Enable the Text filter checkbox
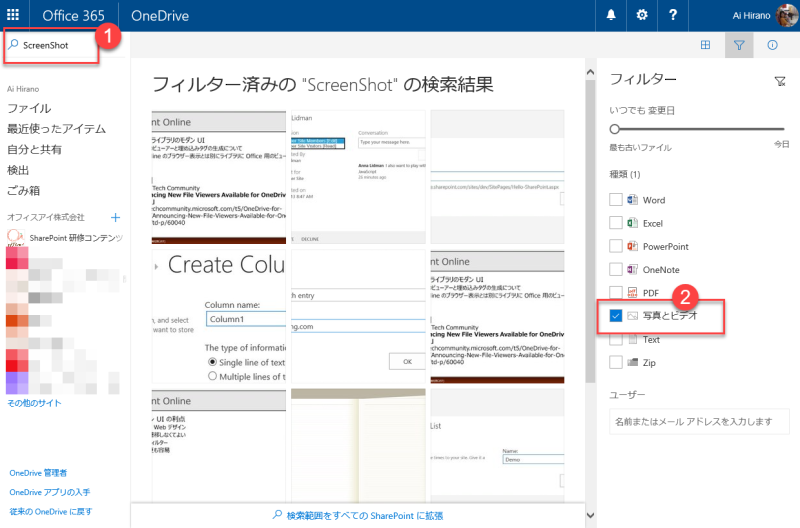The image size is (800, 528). pos(616,339)
